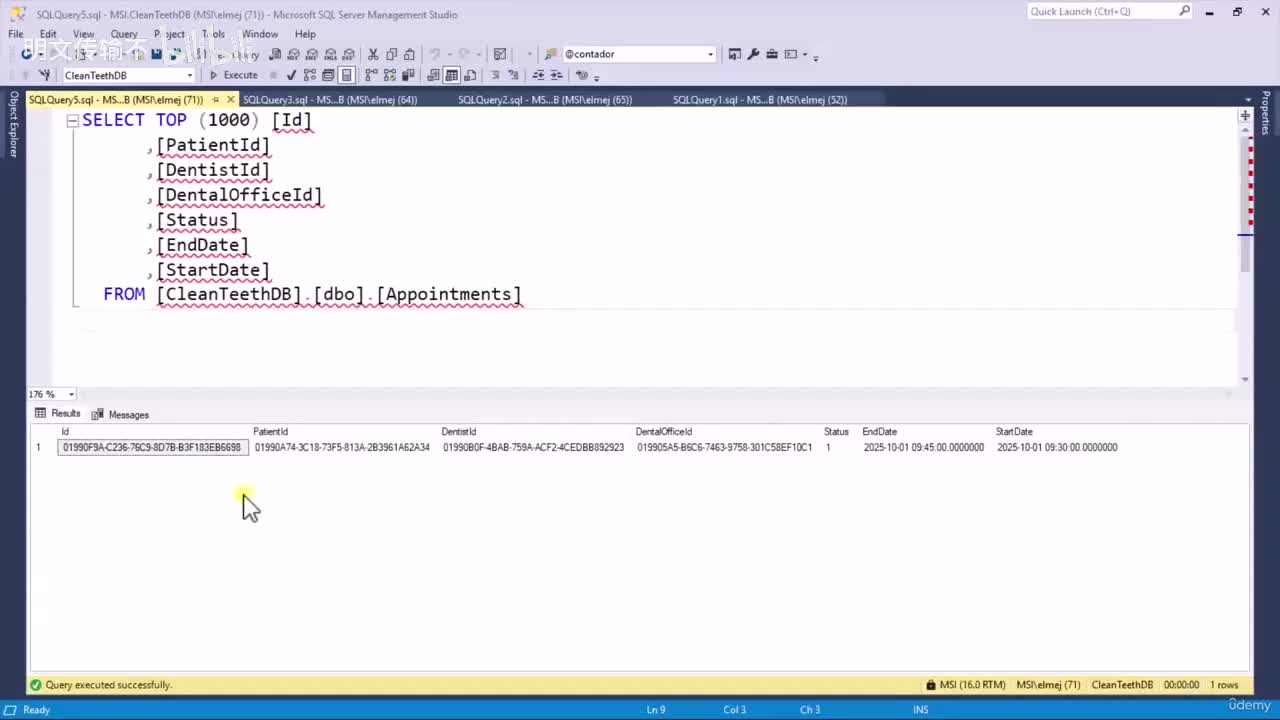Select the Id cell value in results
Screen dimensions: 1280x720
coord(152,447)
